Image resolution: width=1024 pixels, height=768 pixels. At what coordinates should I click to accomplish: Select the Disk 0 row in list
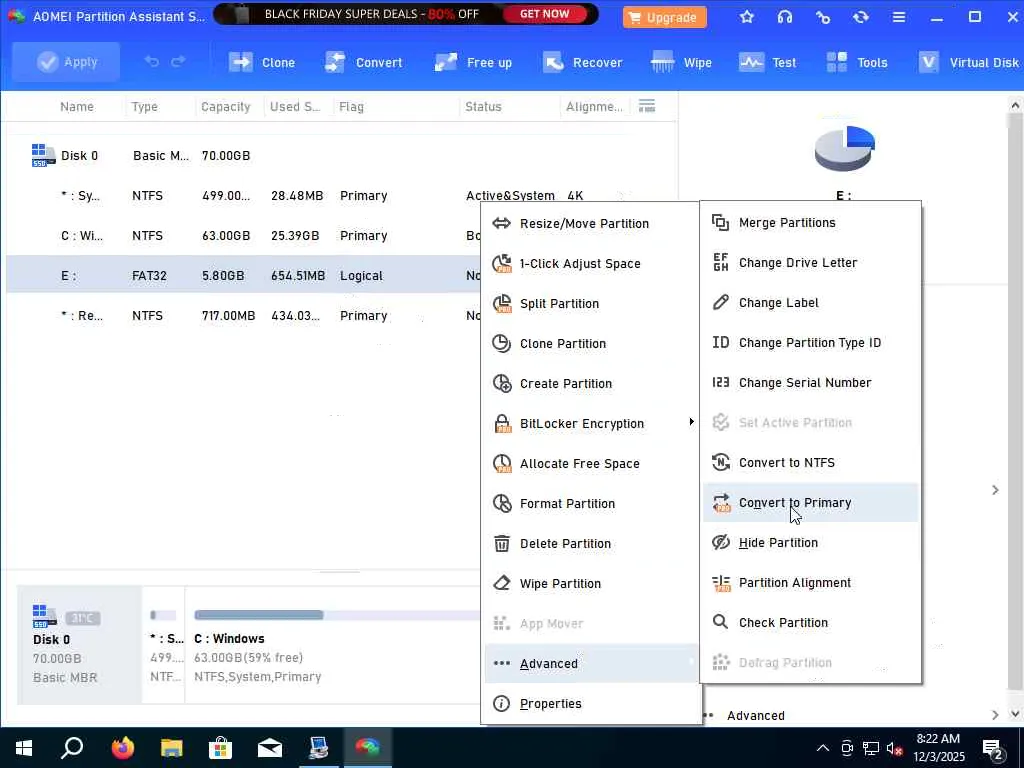[342, 155]
